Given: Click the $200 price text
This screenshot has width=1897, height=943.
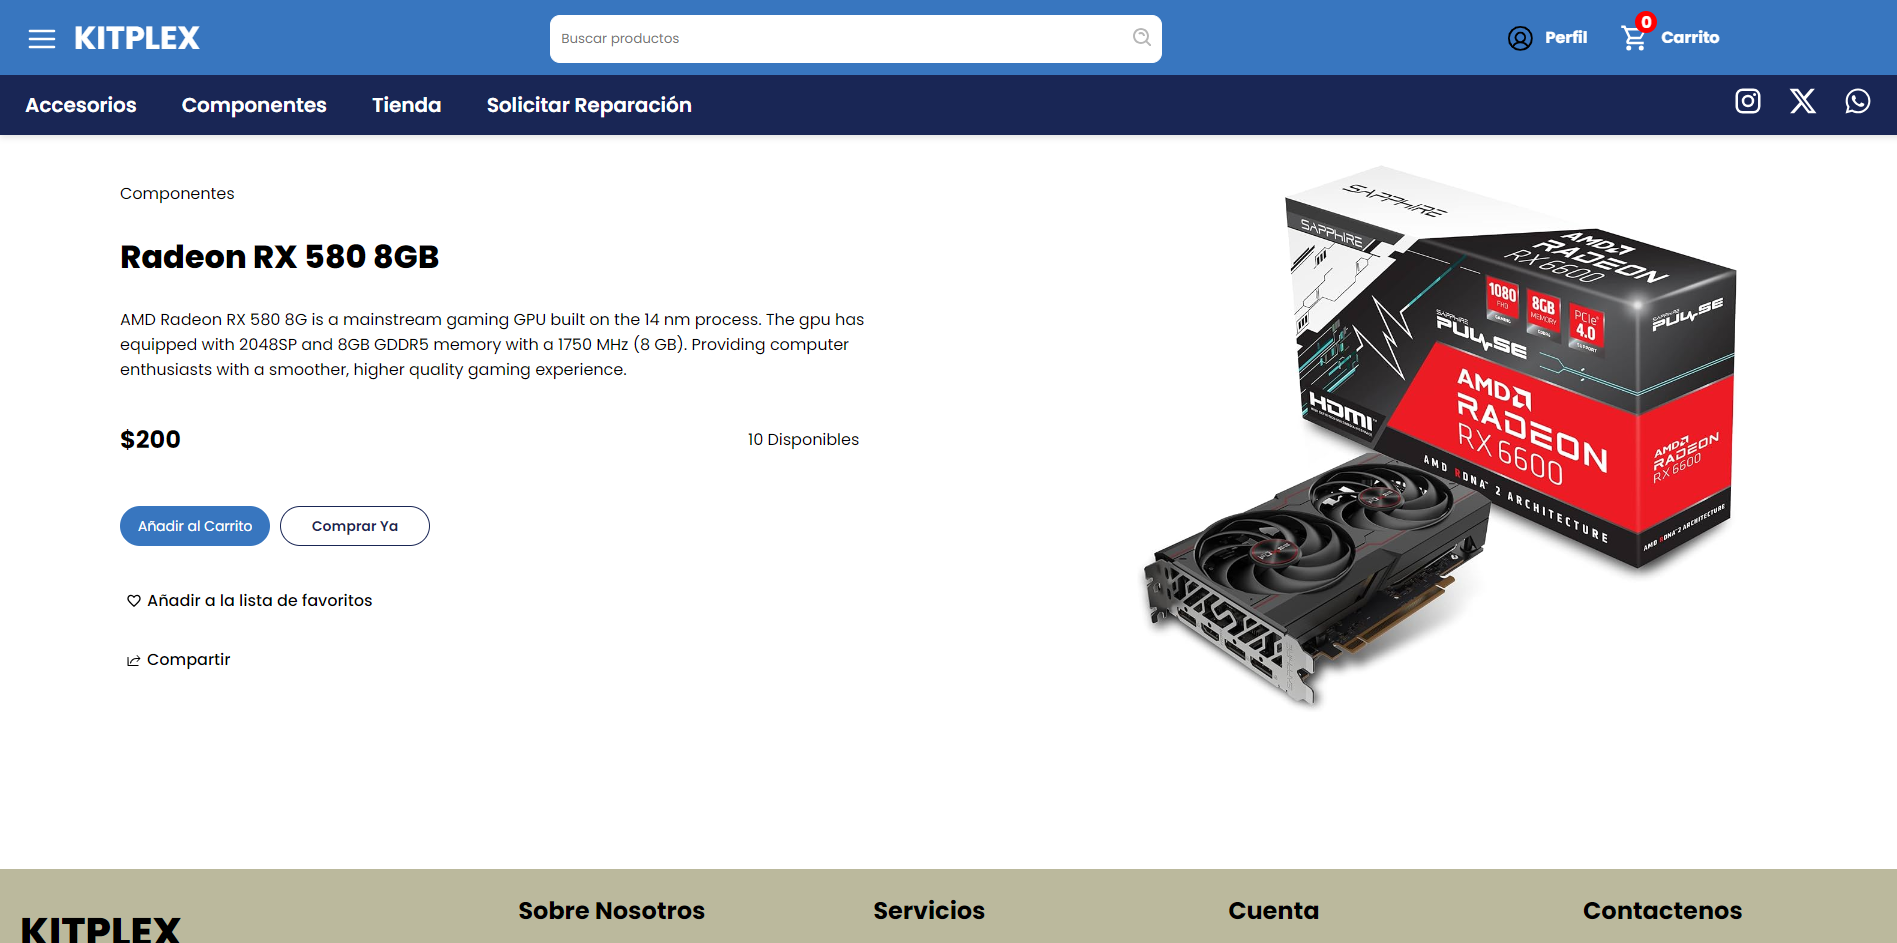Looking at the screenshot, I should click(150, 439).
